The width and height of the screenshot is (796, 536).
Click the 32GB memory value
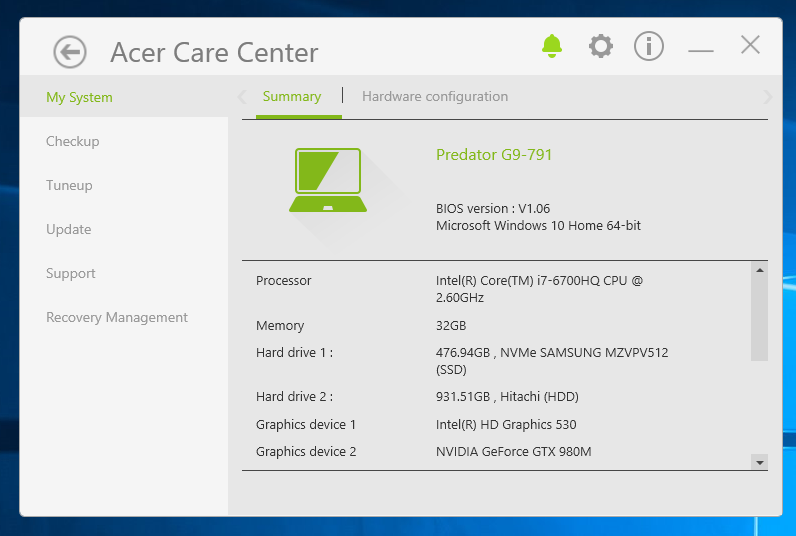(x=451, y=325)
